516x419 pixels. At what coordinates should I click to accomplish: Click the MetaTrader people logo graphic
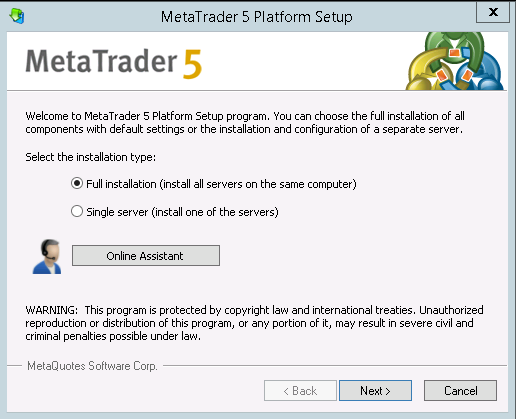point(455,61)
